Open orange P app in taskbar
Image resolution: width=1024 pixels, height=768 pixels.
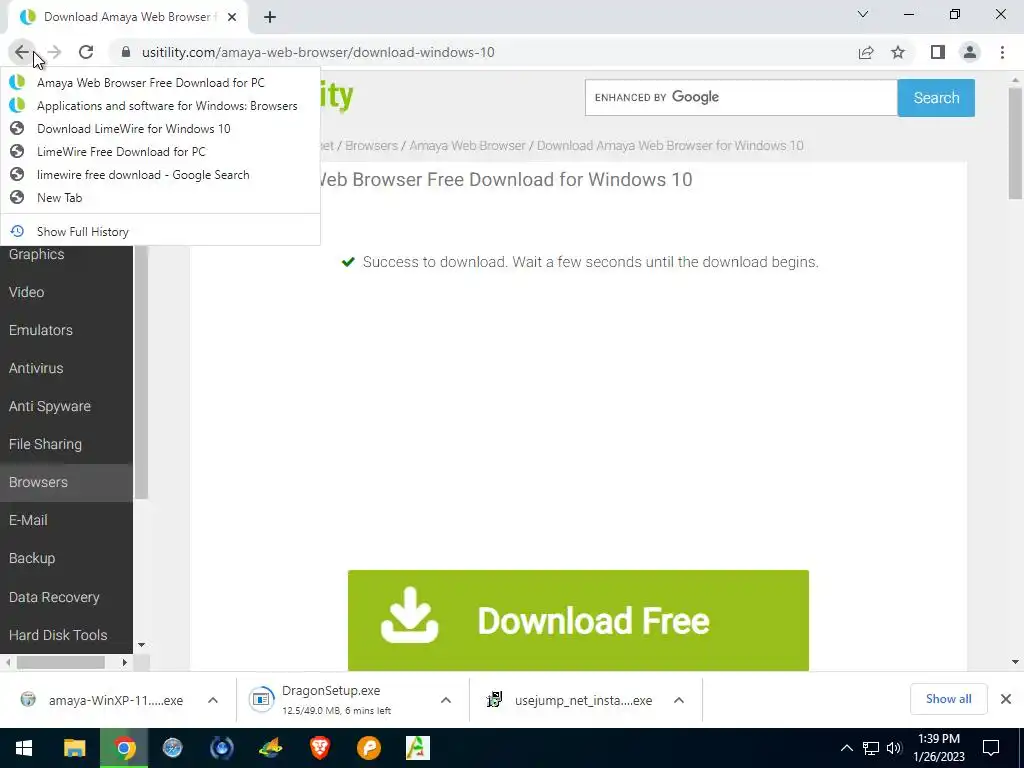click(x=369, y=748)
